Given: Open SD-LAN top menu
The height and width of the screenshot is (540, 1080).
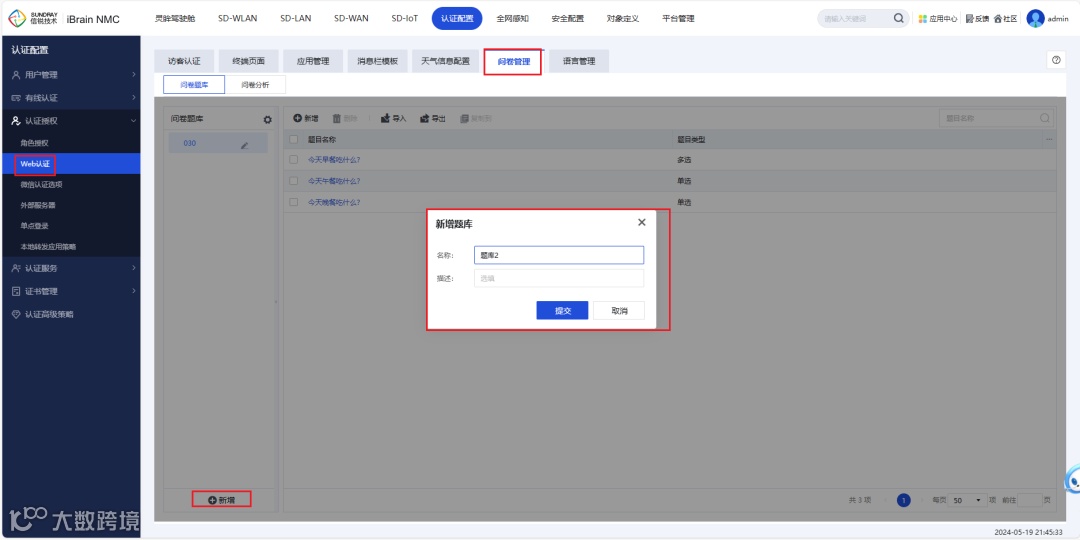Looking at the screenshot, I should coord(295,19).
